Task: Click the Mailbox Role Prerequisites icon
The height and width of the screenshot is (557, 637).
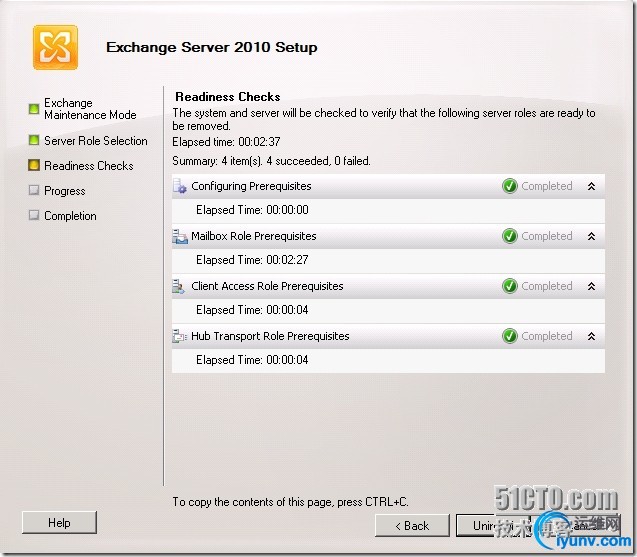Action: coord(180,236)
